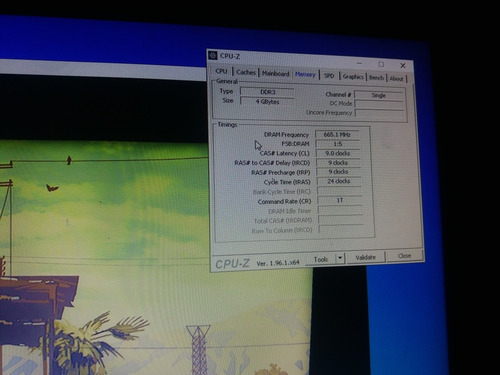View the About tab
This screenshot has width=500, height=375.
point(396,79)
